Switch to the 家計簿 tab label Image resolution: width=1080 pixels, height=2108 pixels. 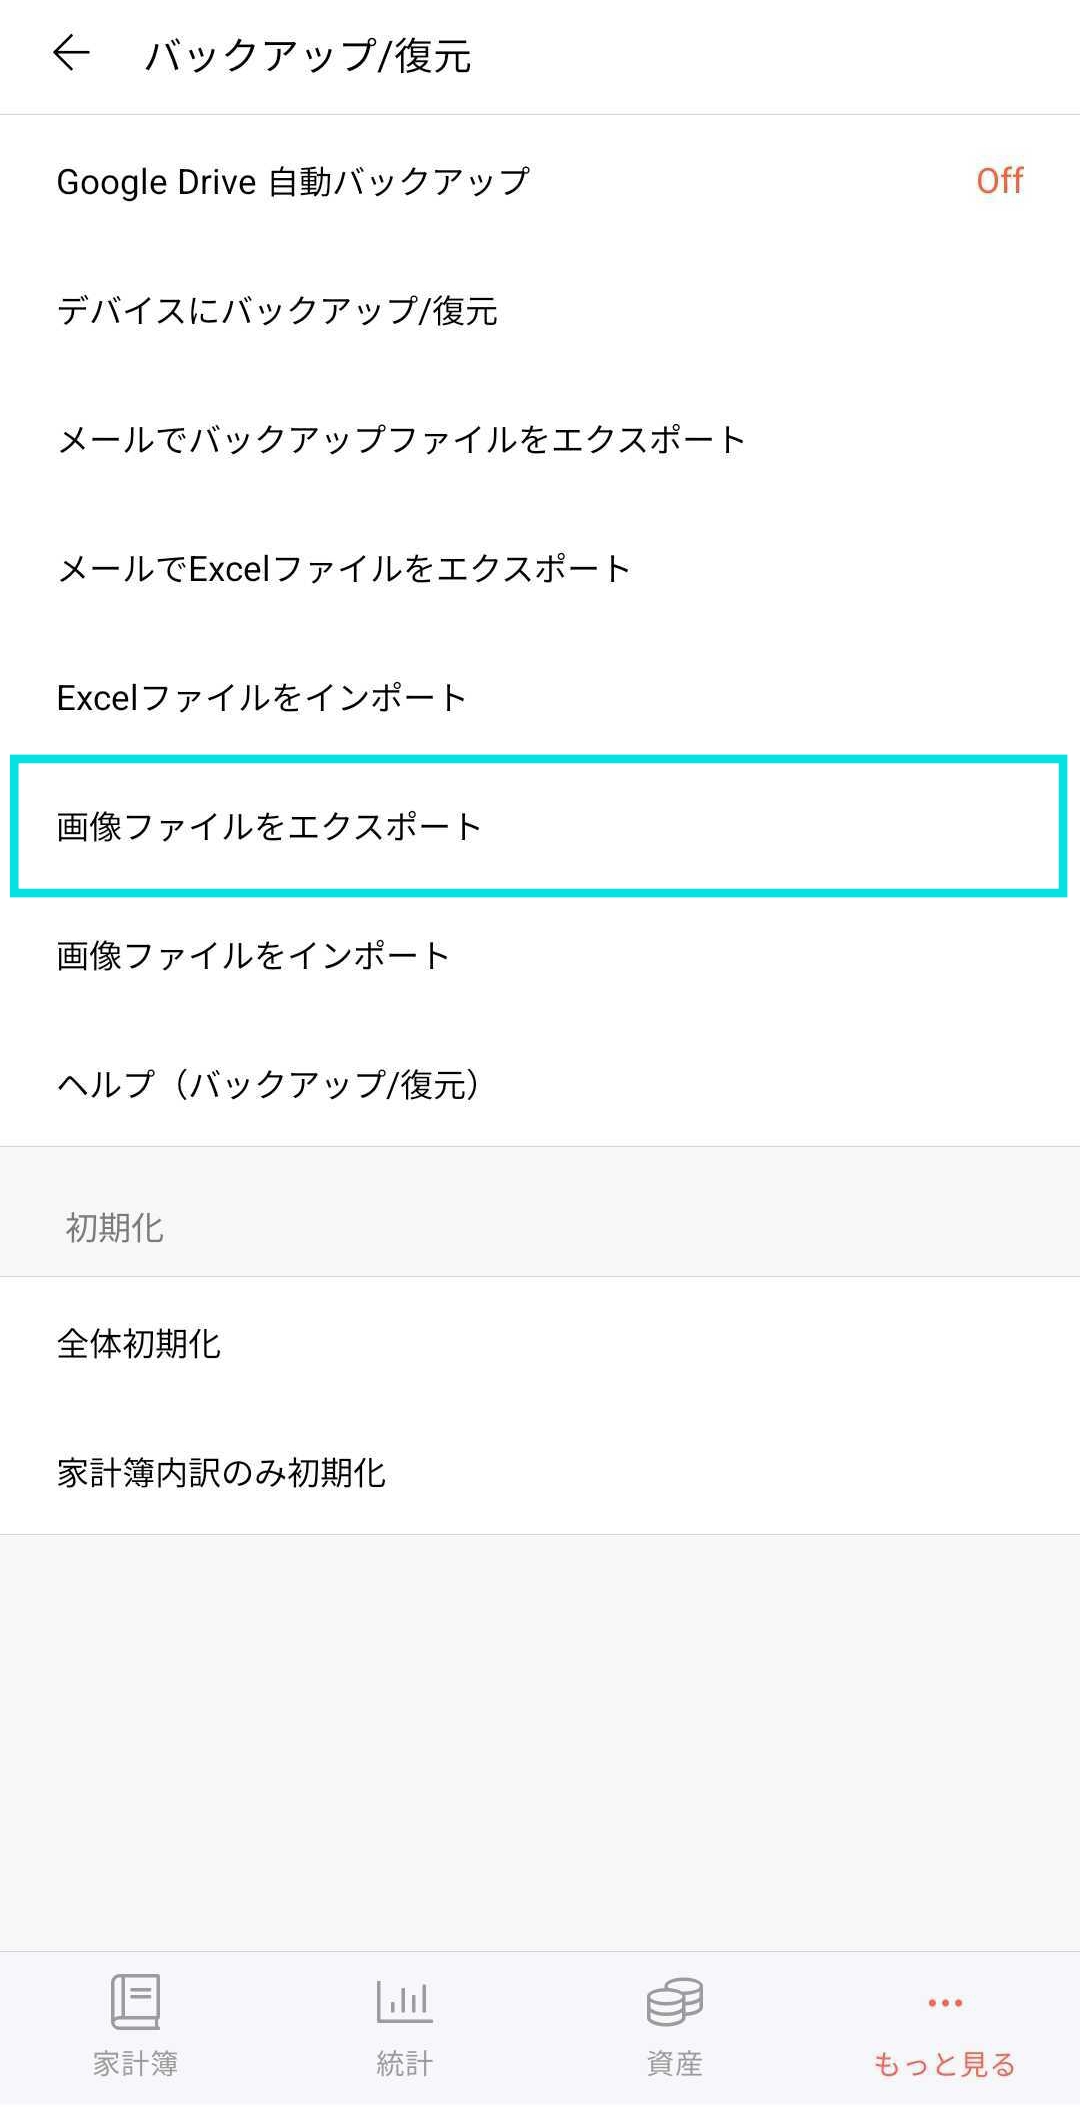click(x=135, y=2064)
